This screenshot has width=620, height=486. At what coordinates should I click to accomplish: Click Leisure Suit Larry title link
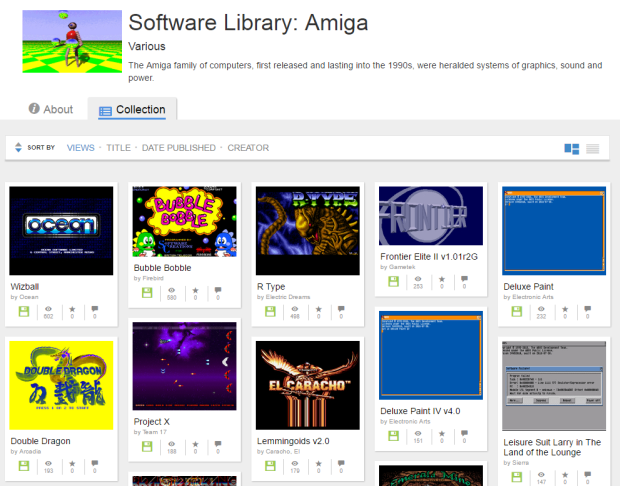point(552,447)
